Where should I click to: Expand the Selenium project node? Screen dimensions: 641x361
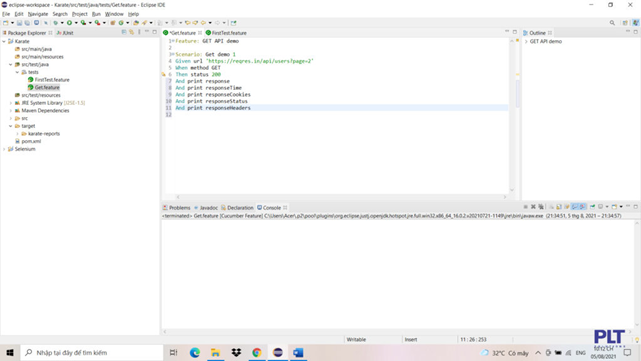point(4,149)
